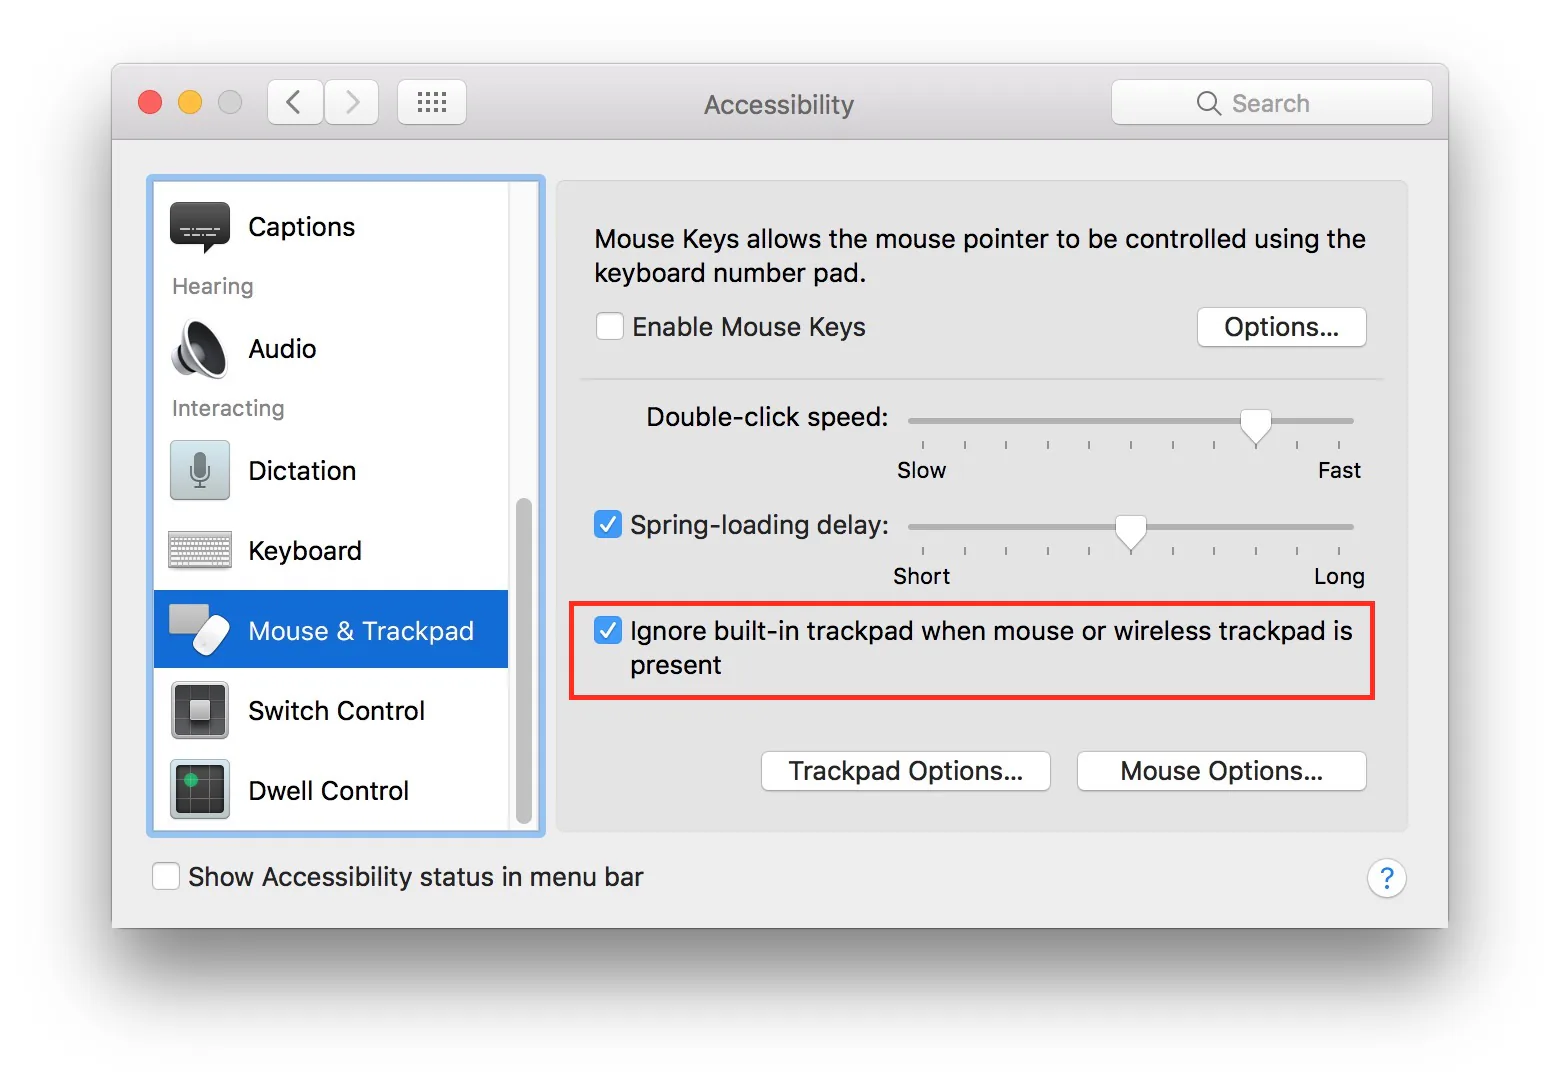Uncheck Ignore built-in trackpad checkbox
Viewport: 1560px width, 1088px height.
(x=608, y=630)
